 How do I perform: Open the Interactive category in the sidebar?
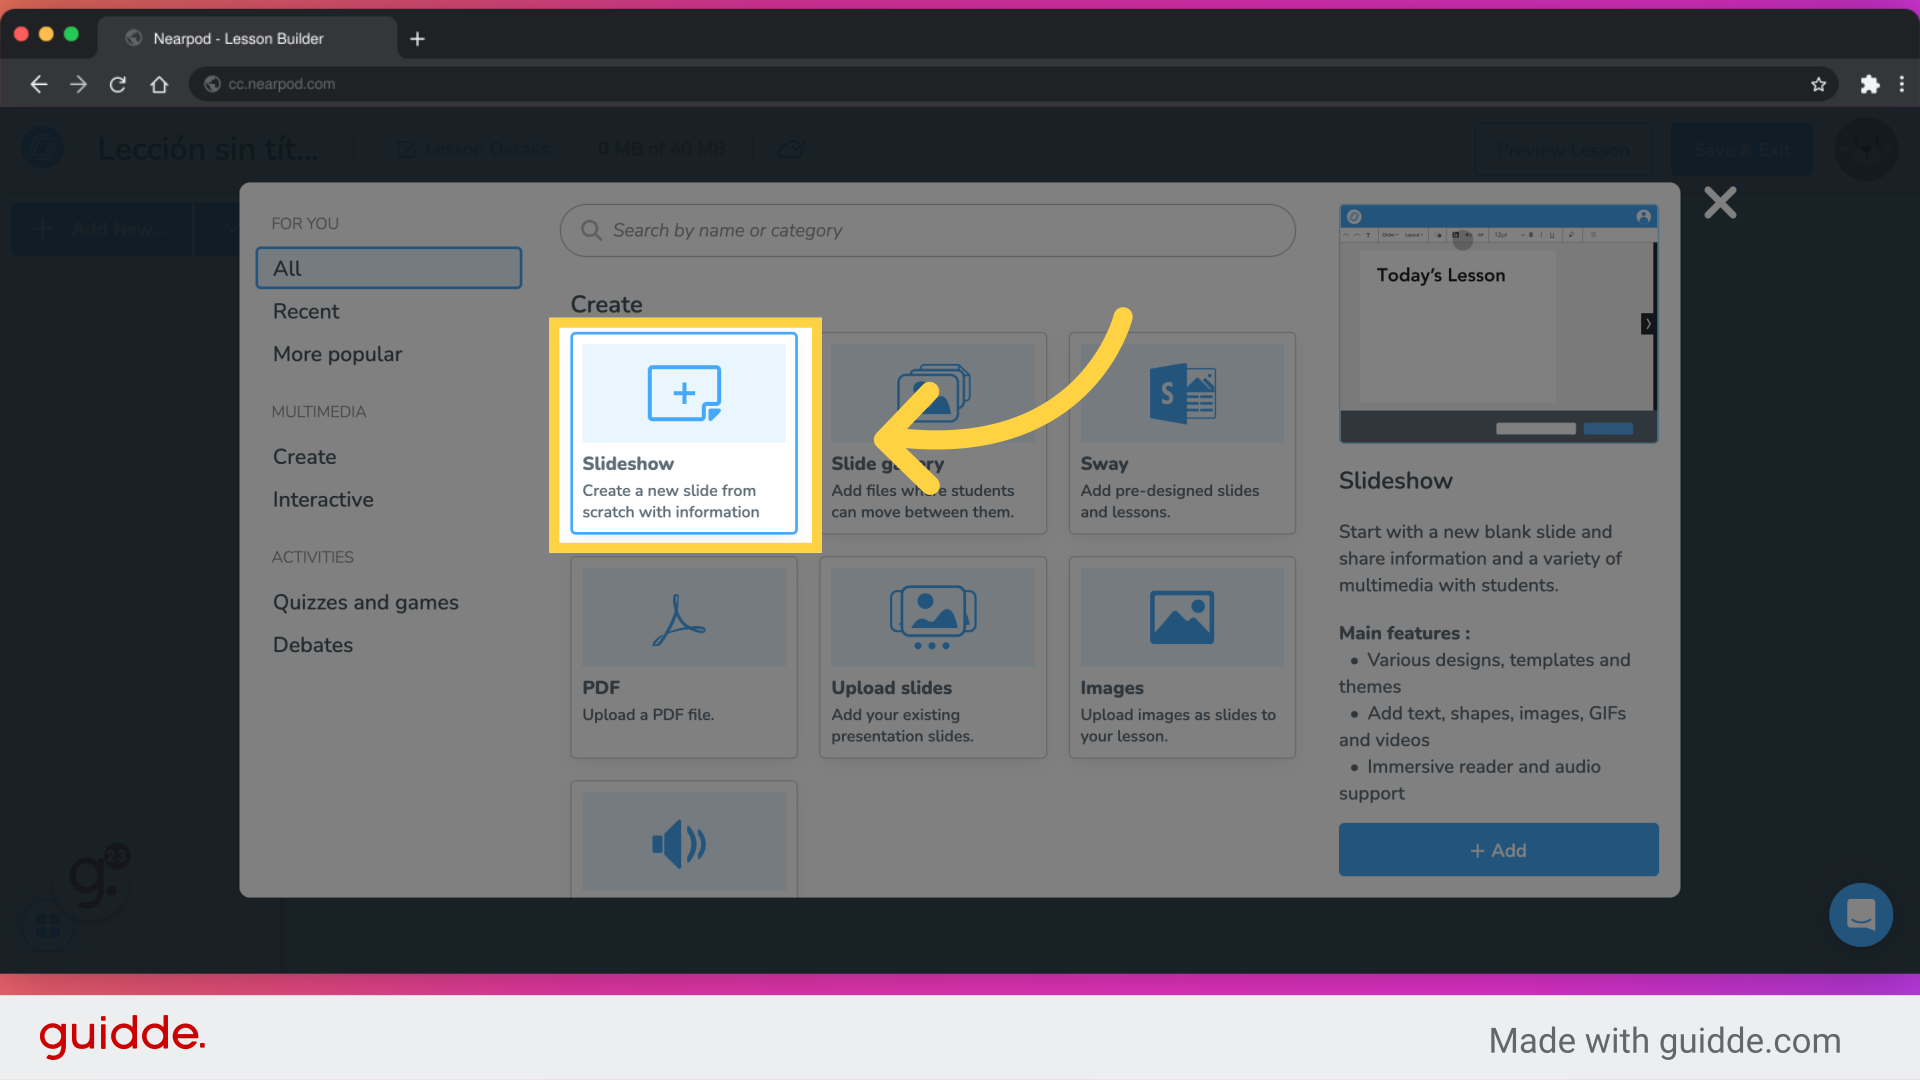point(322,499)
